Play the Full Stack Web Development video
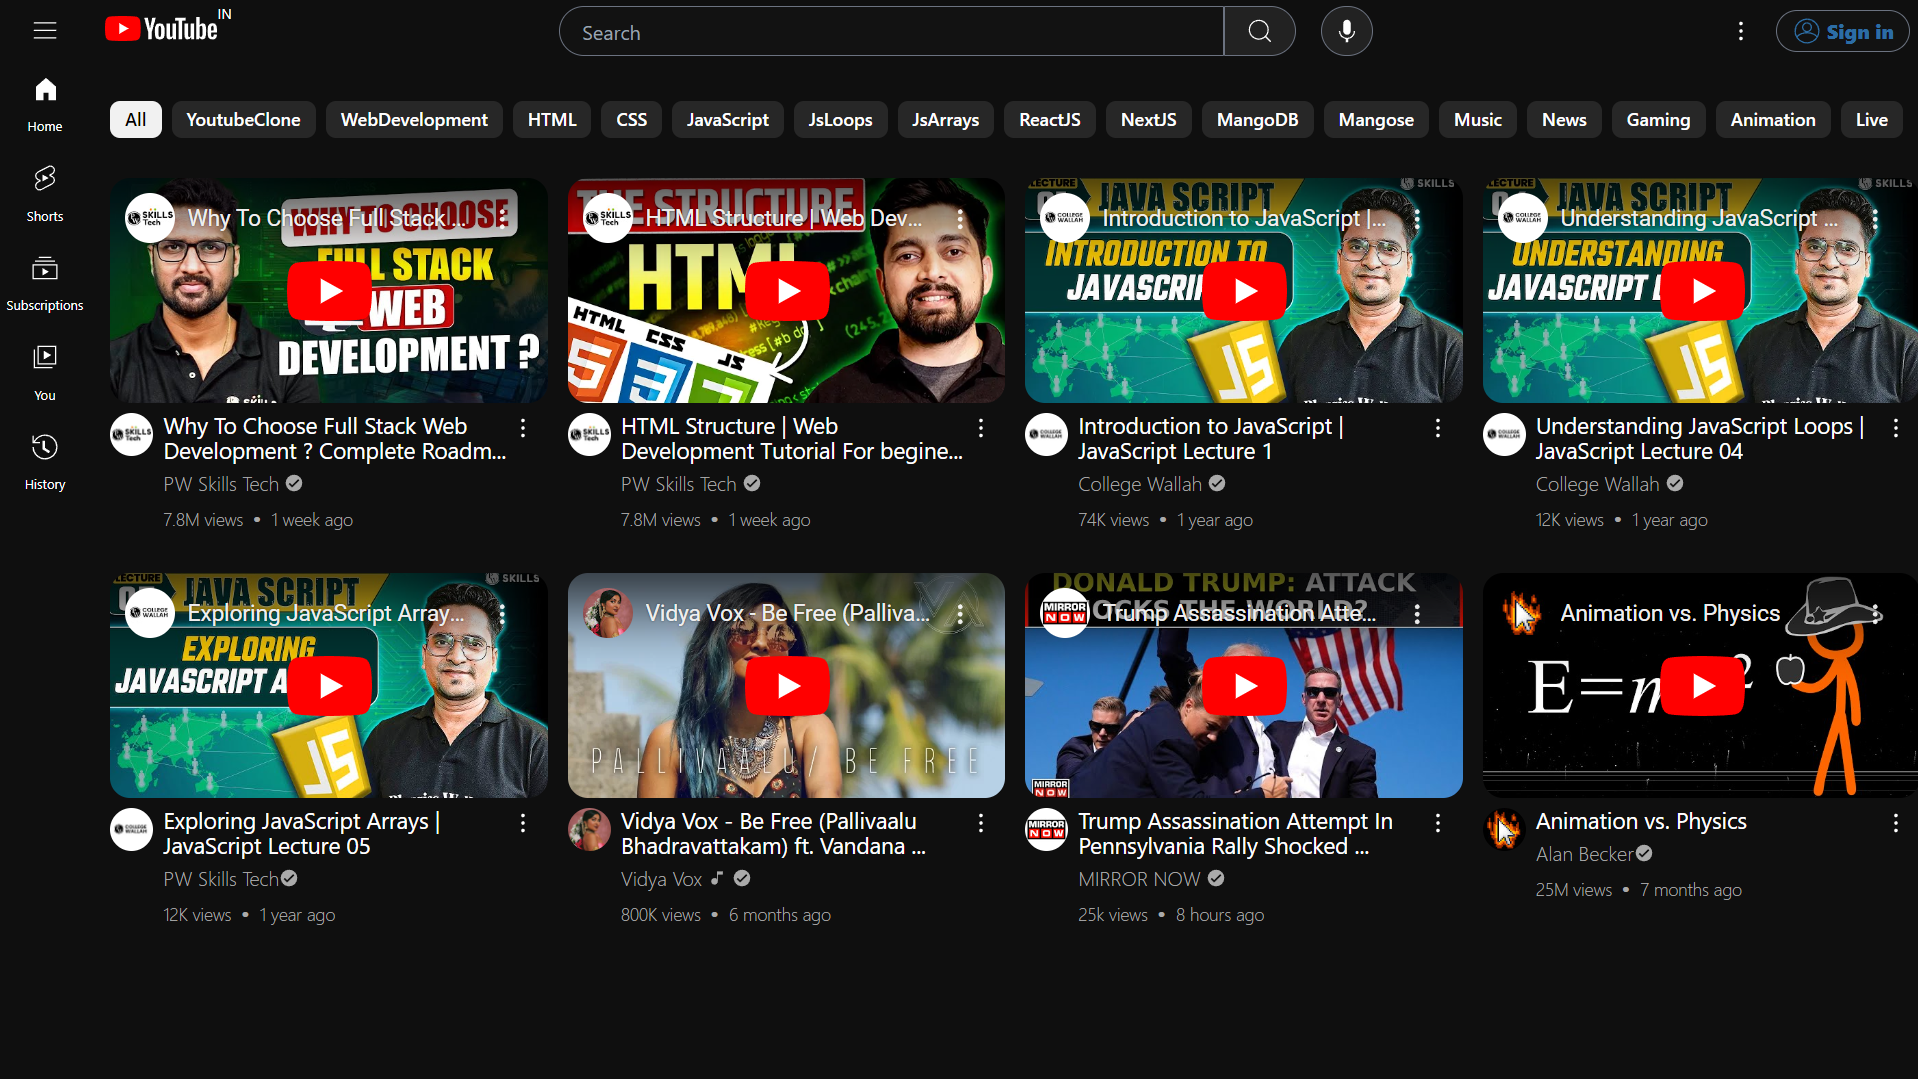The image size is (1918, 1079). pos(329,291)
